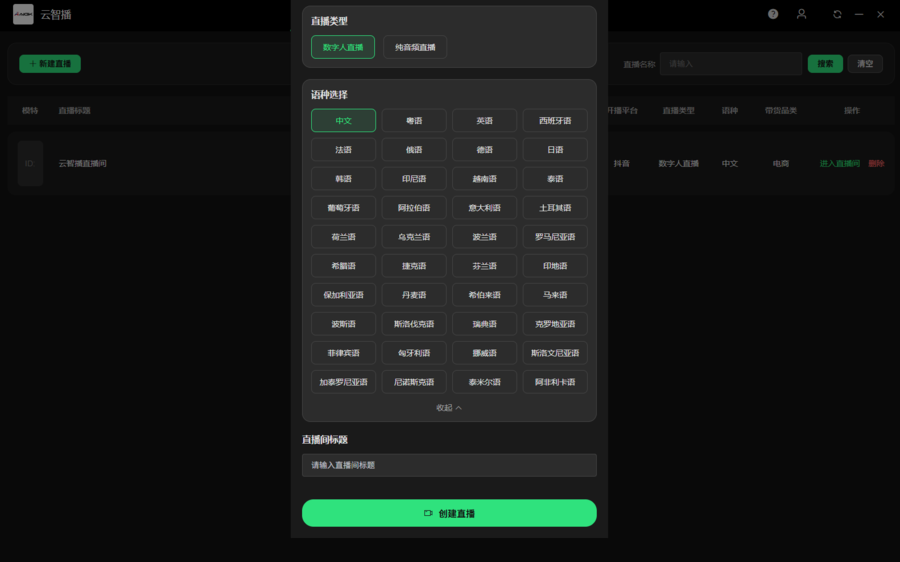Screen dimensions: 900x562
Task: Click the green 创建直播 button
Action: coord(449,513)
